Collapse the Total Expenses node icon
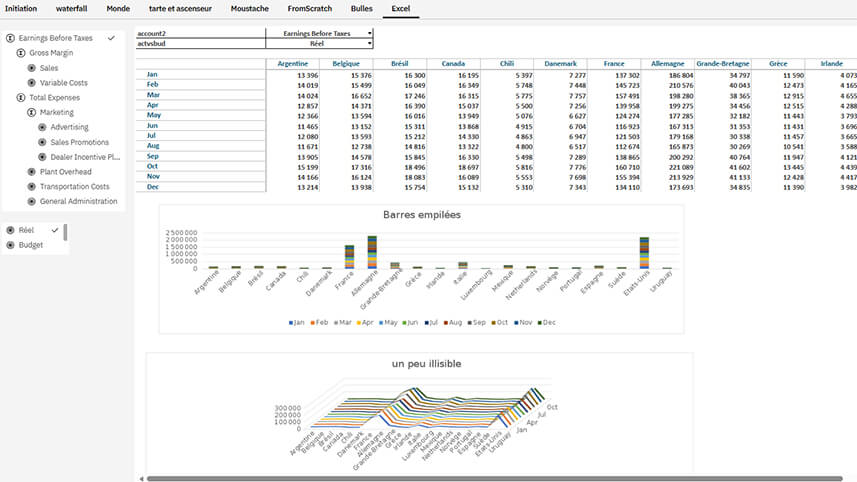 click(x=21, y=98)
